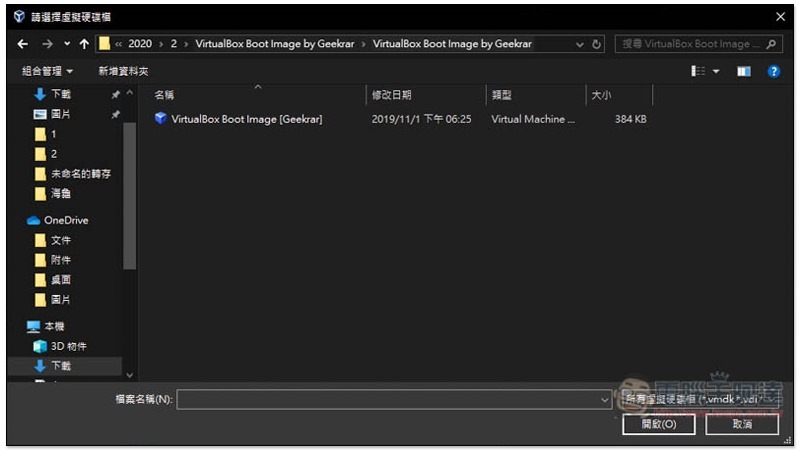The width and height of the screenshot is (800, 451).
Task: Click the navigation pane scrollbar thumb
Action: [130, 195]
